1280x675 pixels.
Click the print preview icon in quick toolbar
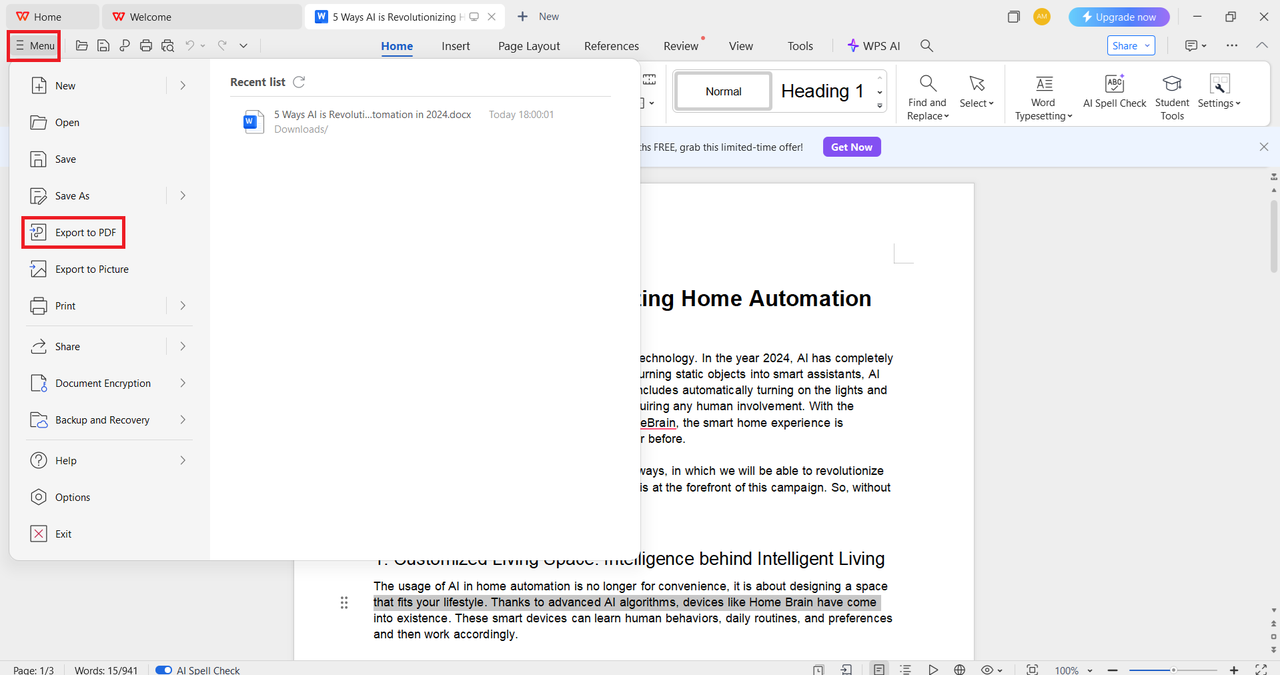point(167,46)
